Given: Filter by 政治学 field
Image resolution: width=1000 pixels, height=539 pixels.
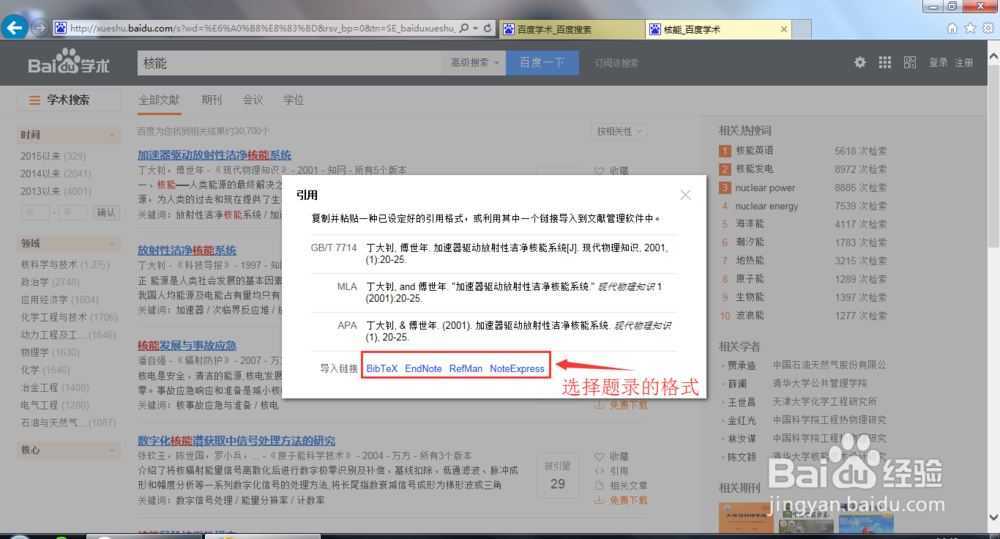Looking at the screenshot, I should (x=50, y=282).
